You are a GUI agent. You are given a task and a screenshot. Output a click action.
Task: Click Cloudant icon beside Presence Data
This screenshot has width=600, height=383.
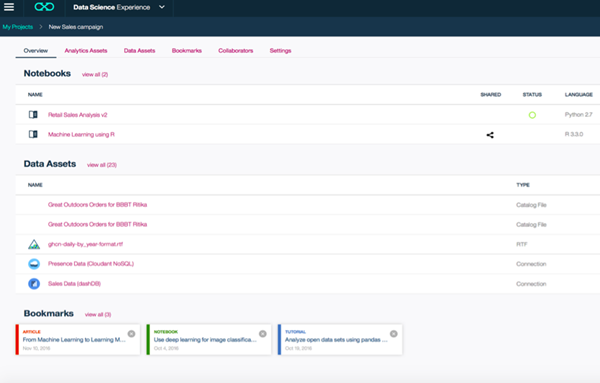click(34, 264)
